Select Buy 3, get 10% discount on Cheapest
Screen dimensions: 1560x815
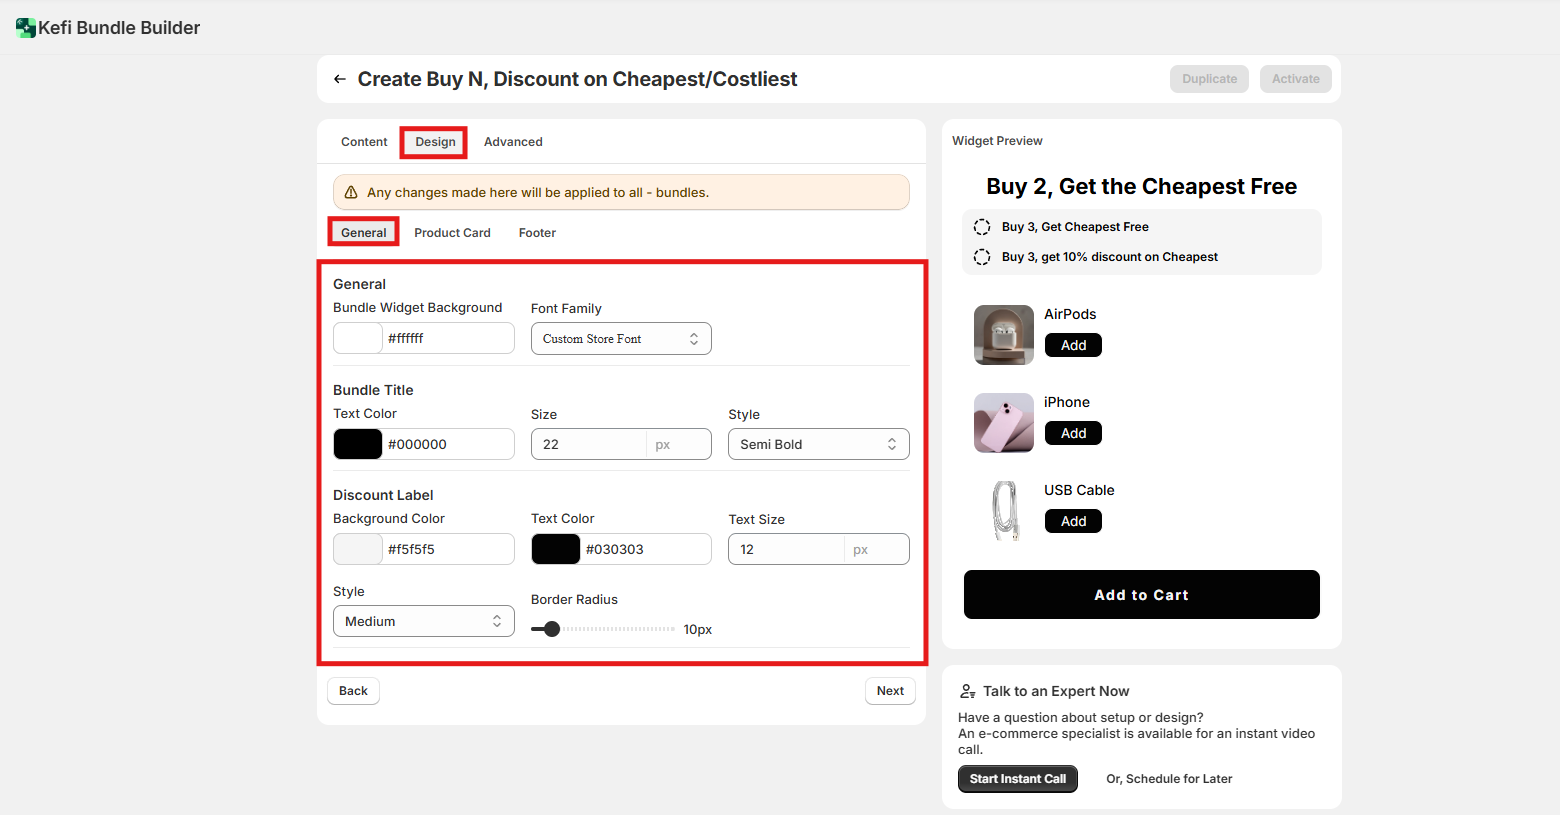coord(982,257)
